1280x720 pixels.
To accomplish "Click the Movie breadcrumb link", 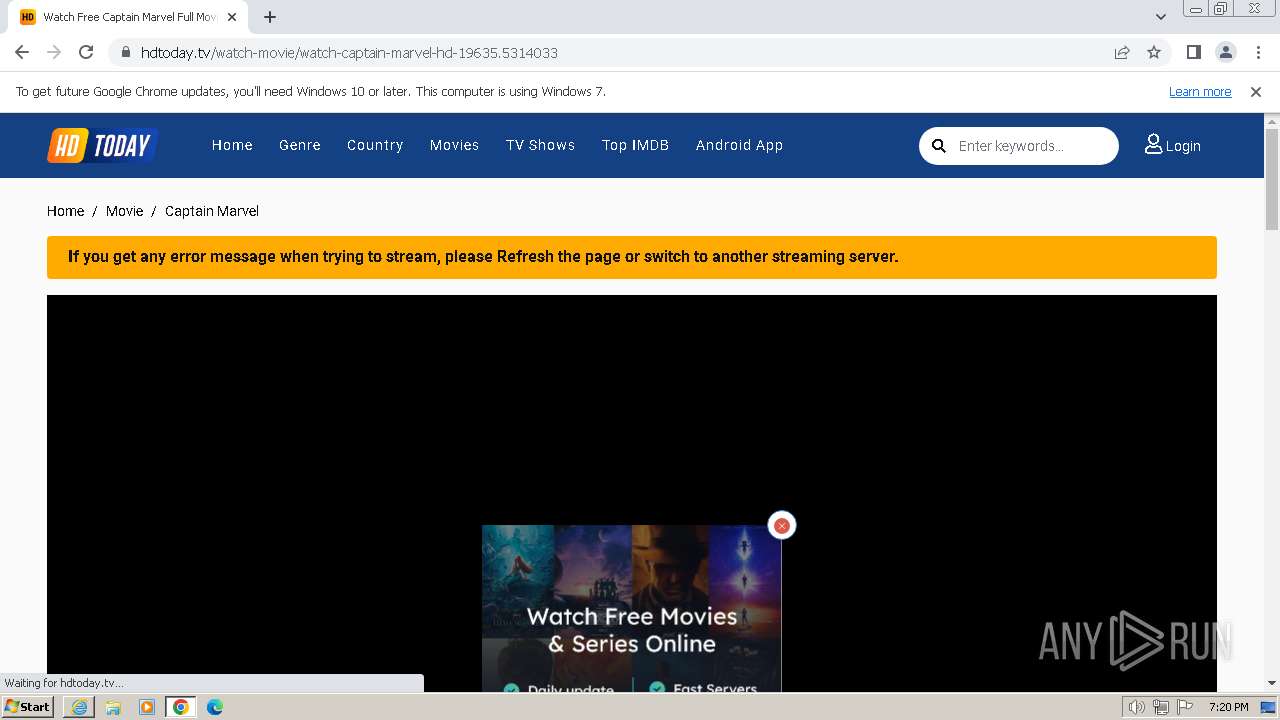I will [124, 211].
